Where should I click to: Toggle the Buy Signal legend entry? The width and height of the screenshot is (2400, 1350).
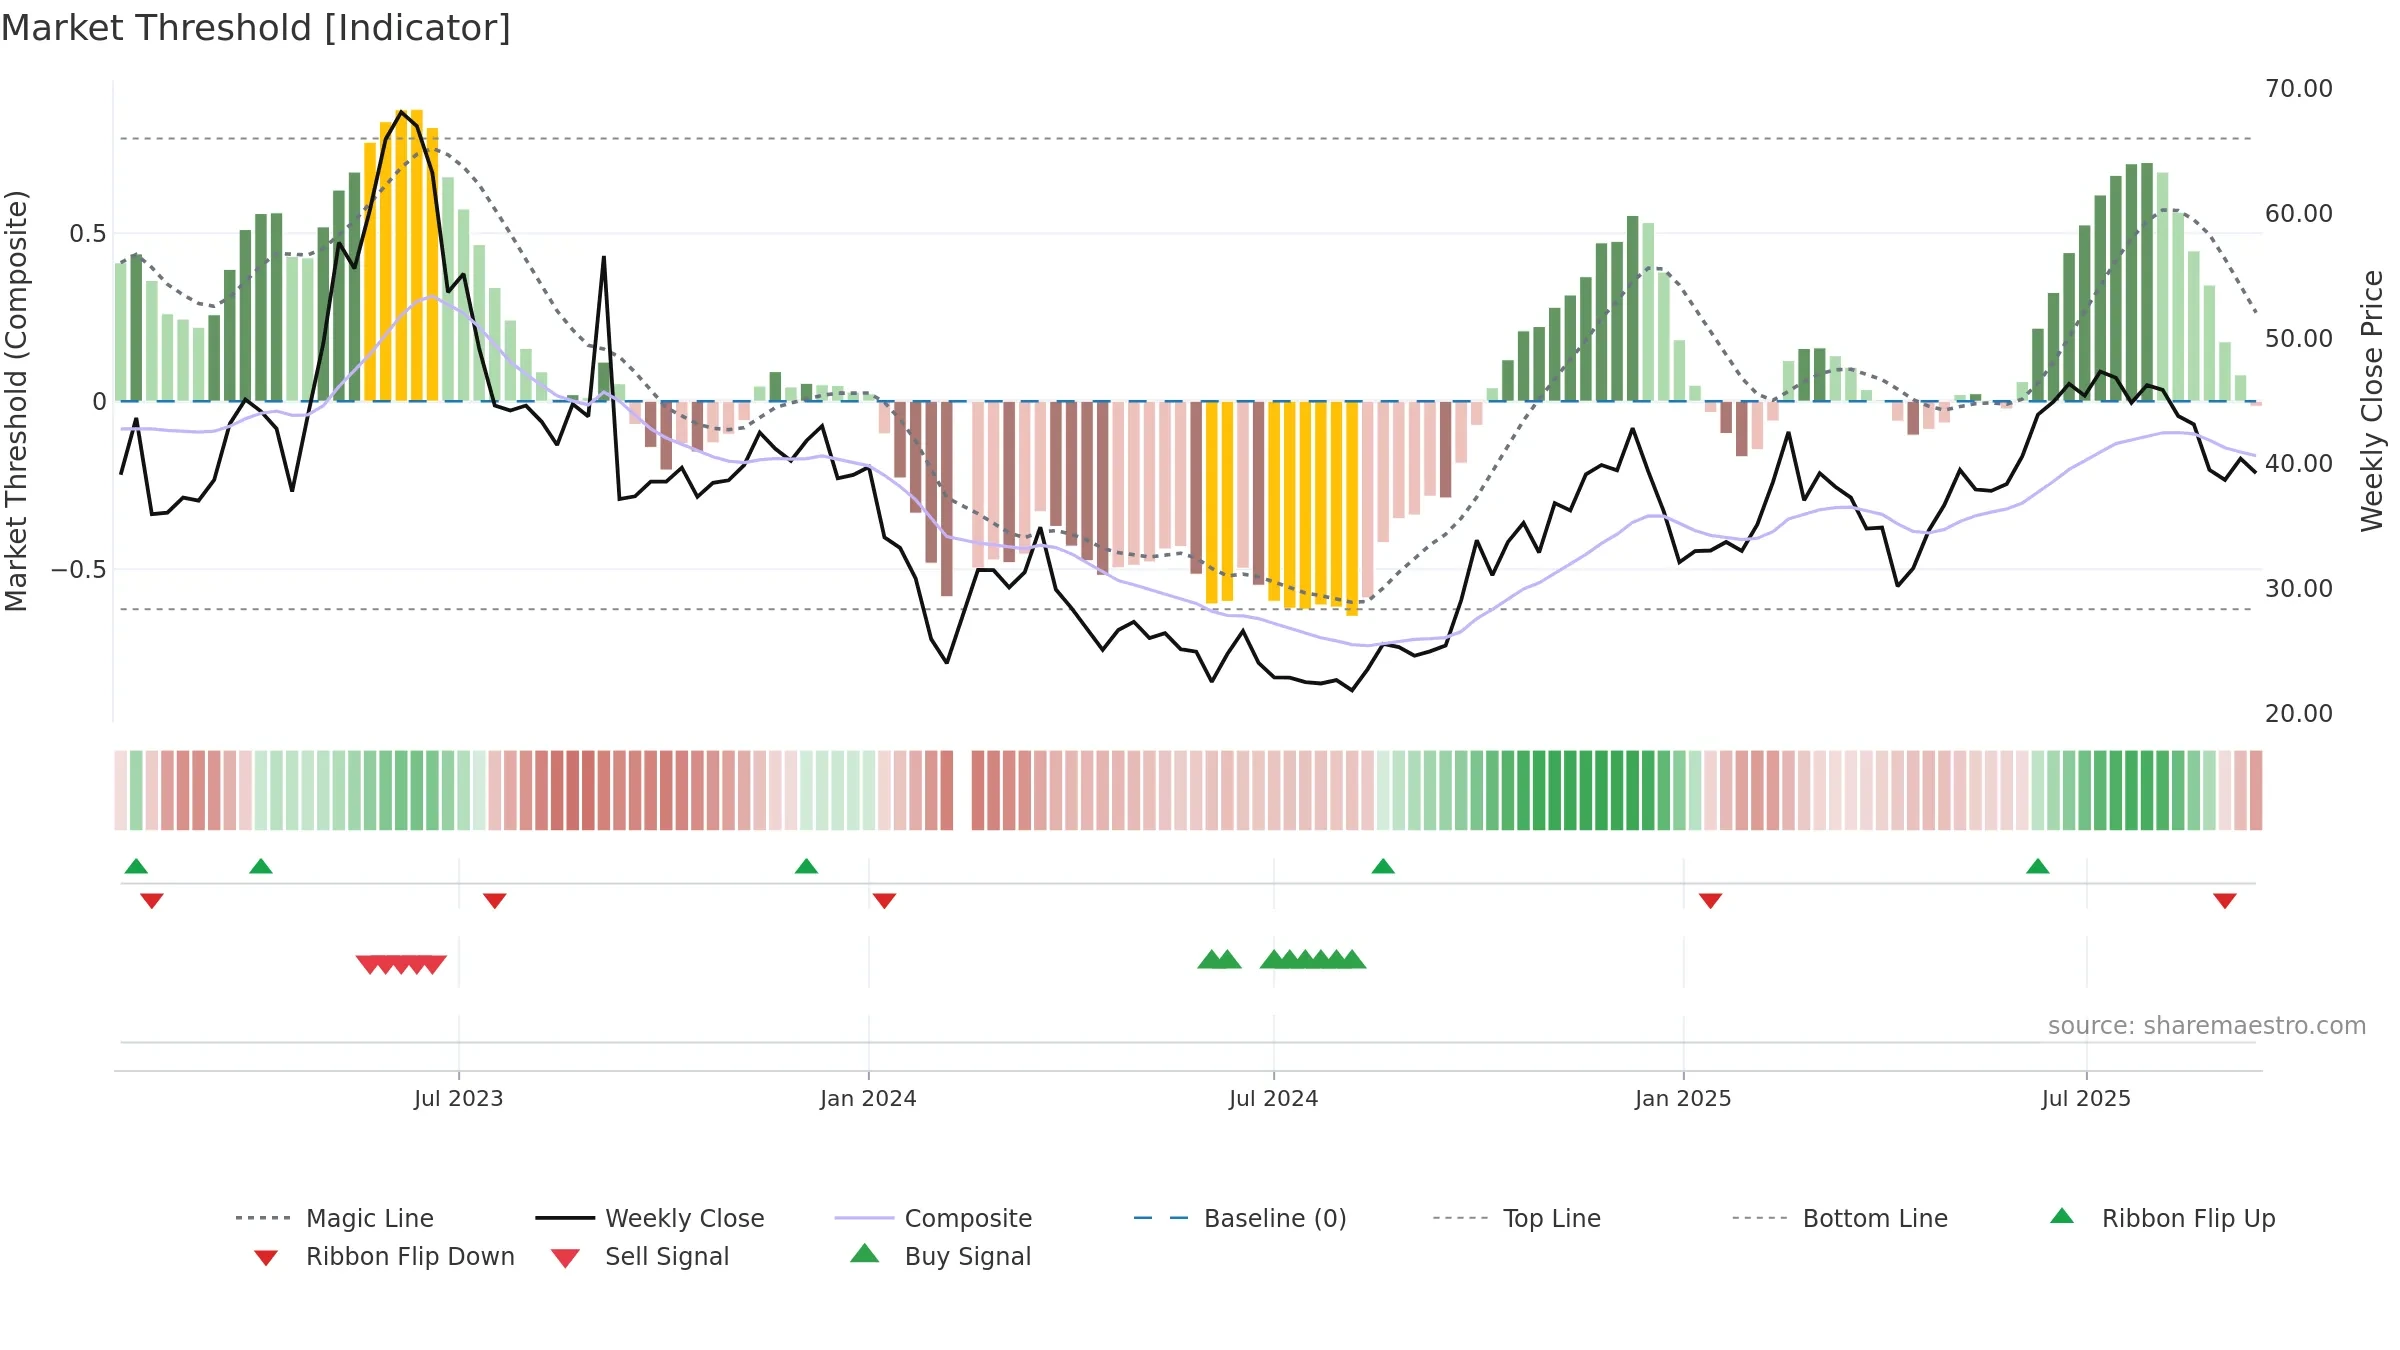coord(940,1256)
